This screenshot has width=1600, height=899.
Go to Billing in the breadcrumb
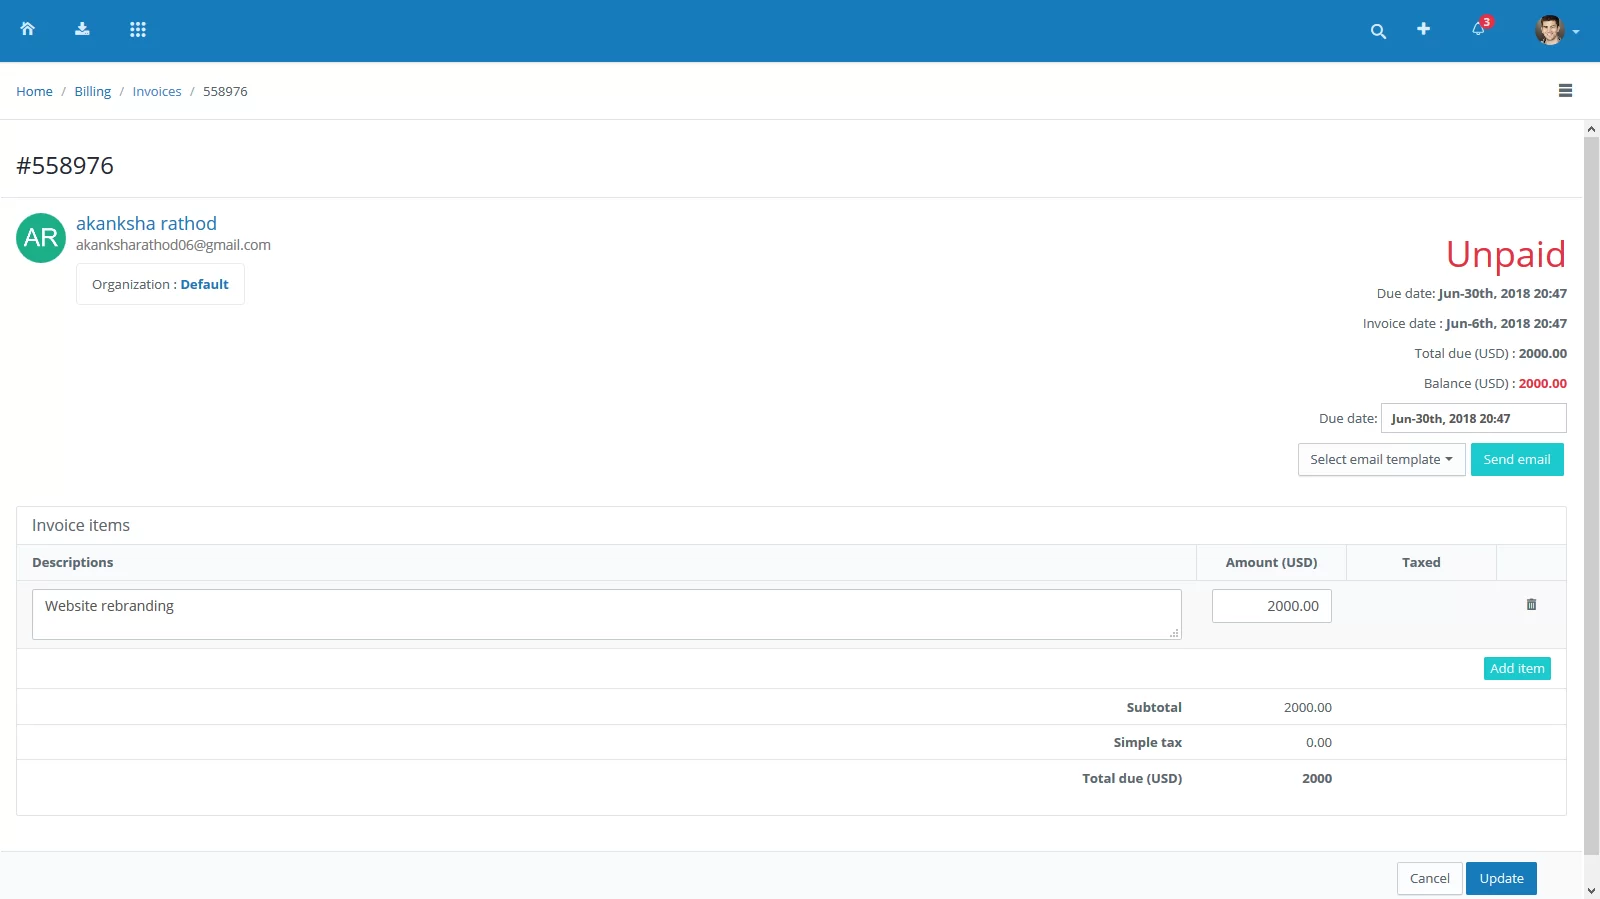pos(92,91)
